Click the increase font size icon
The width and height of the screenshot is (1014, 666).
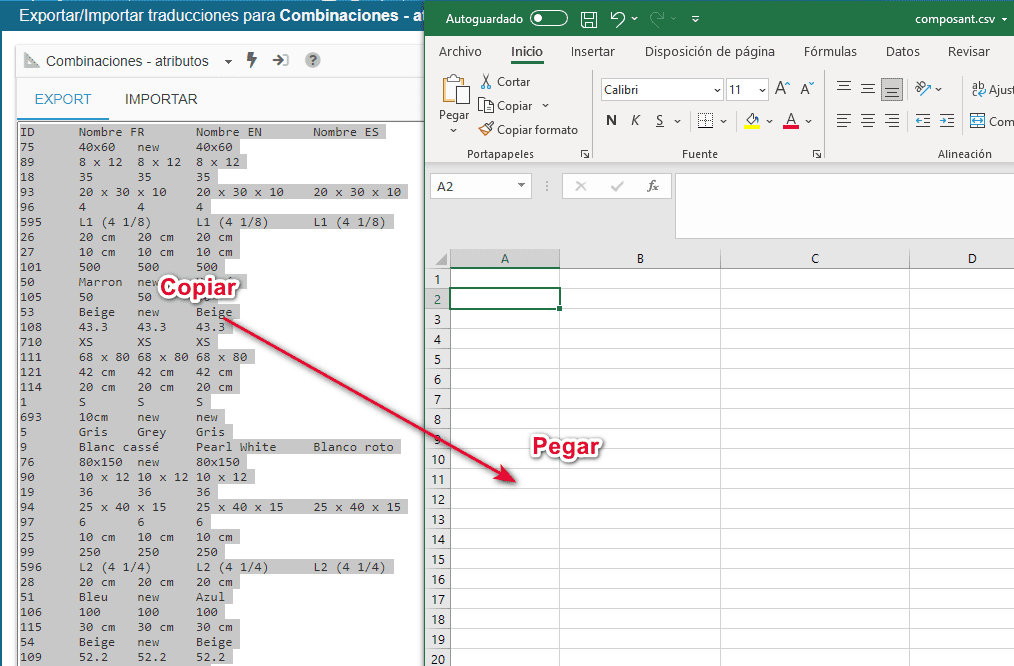(782, 89)
